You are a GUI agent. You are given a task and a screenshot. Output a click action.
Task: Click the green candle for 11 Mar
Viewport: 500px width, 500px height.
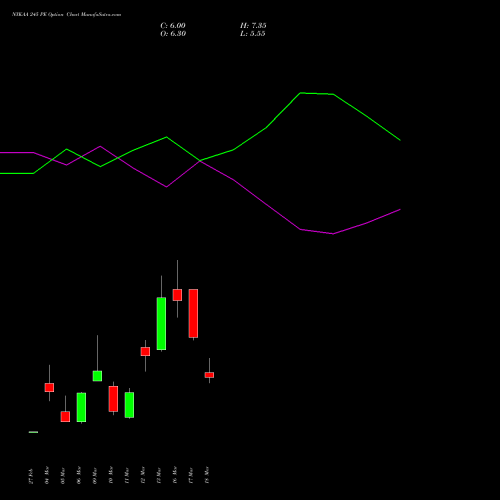pos(129,405)
